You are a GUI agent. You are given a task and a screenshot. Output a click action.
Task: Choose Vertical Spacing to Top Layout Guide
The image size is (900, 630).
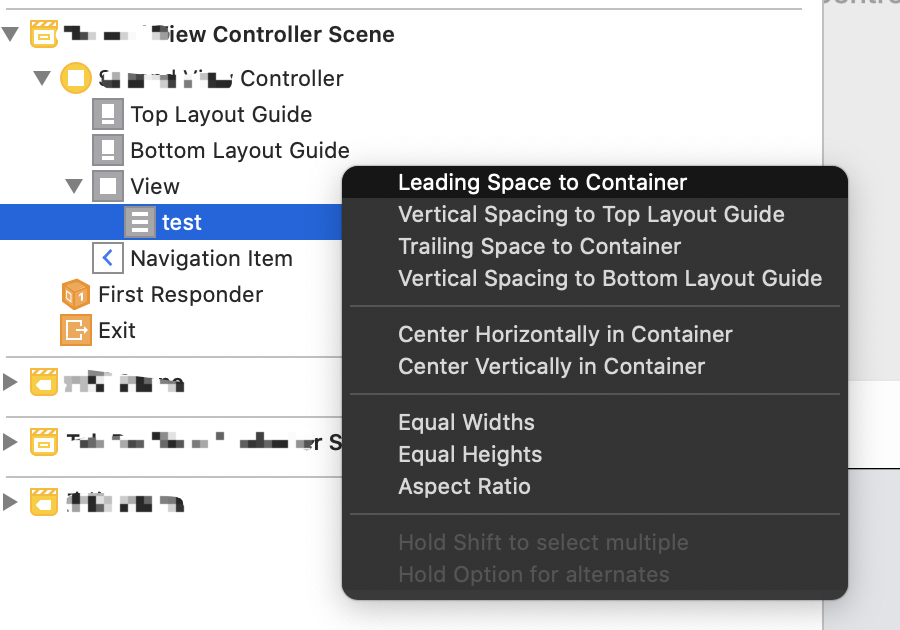(x=591, y=215)
